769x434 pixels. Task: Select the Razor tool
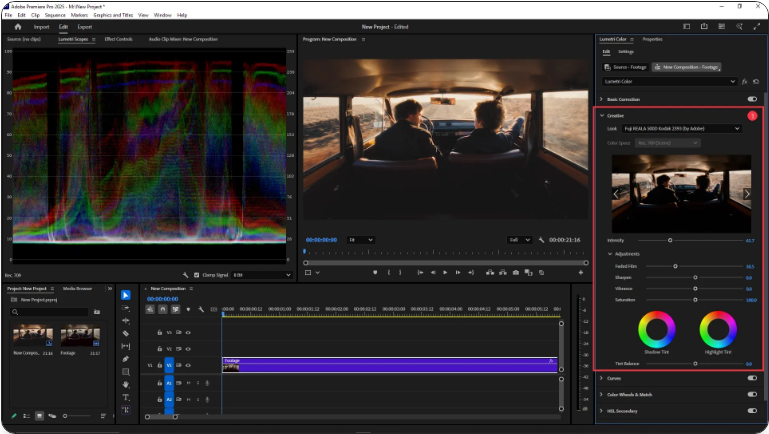point(126,333)
